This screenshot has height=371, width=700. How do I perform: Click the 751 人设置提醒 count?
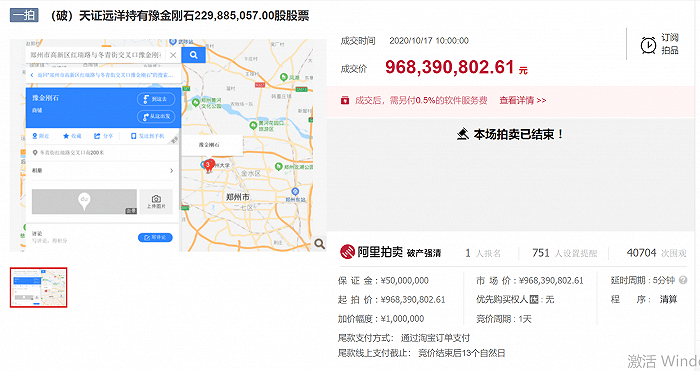[x=564, y=253]
